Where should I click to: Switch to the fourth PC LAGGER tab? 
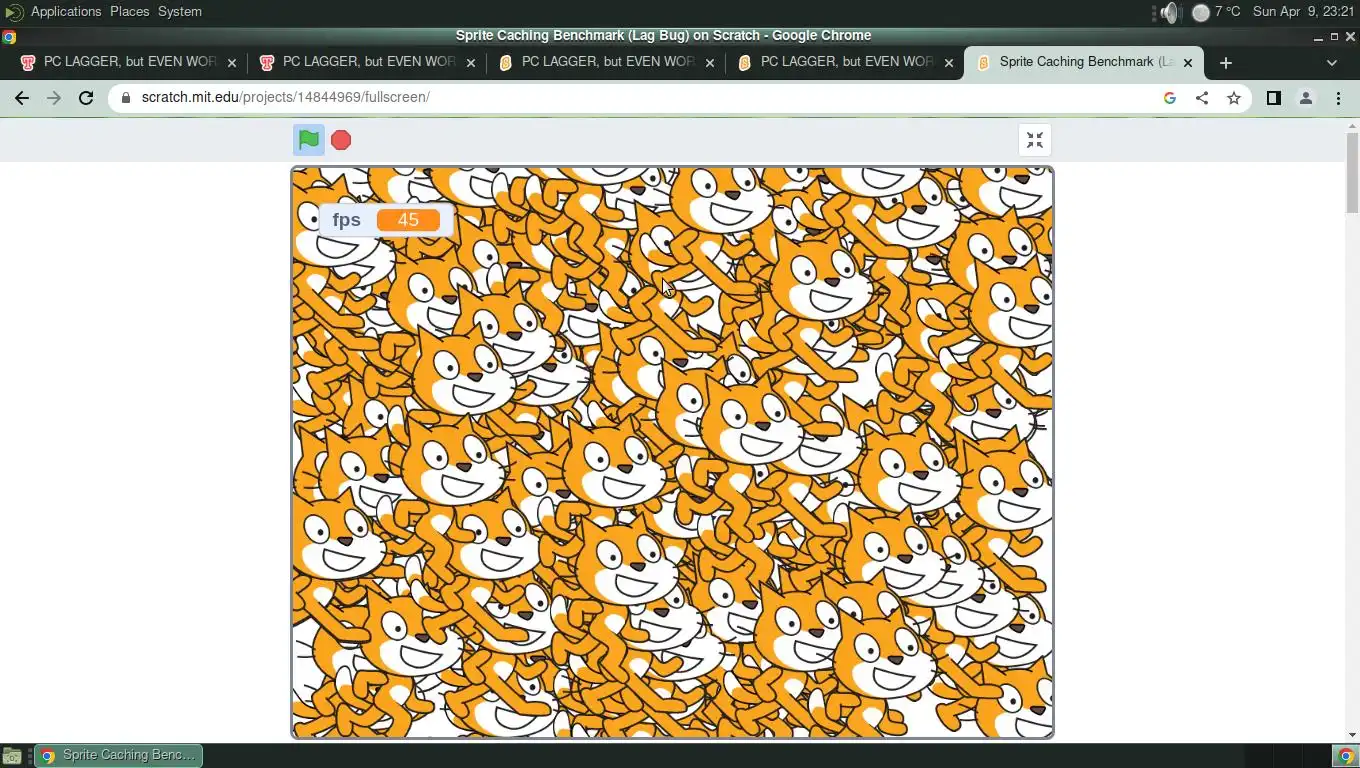(x=845, y=62)
